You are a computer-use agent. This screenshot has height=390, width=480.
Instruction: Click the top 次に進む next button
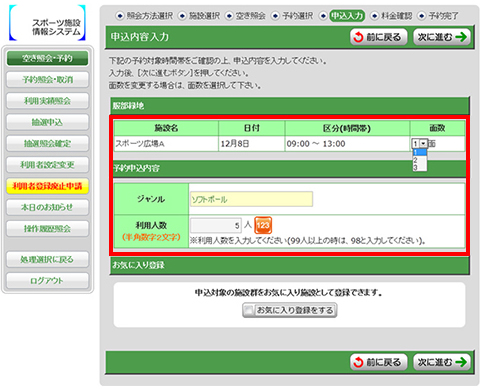click(442, 37)
